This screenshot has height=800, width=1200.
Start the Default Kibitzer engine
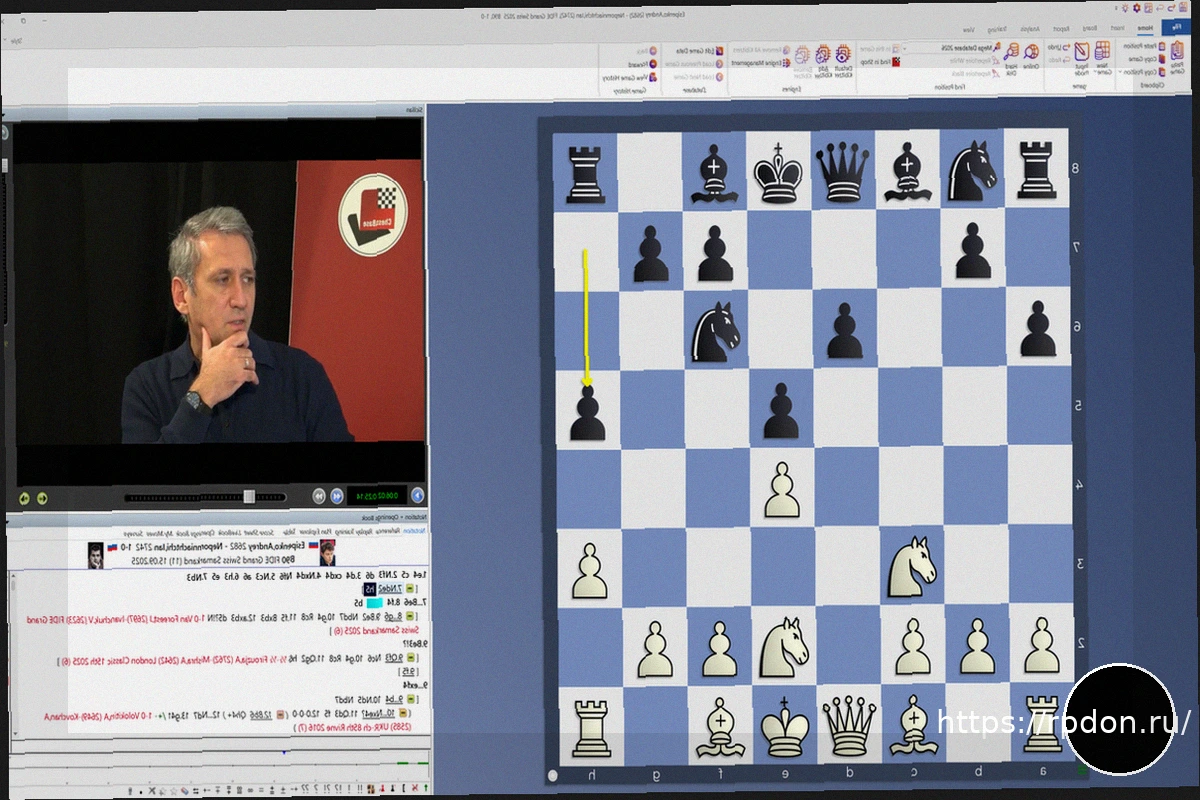tap(843, 54)
